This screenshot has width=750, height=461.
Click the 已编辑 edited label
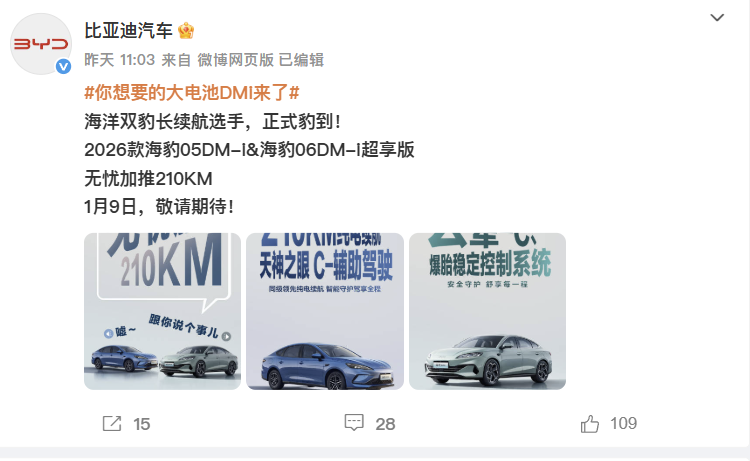coord(301,60)
